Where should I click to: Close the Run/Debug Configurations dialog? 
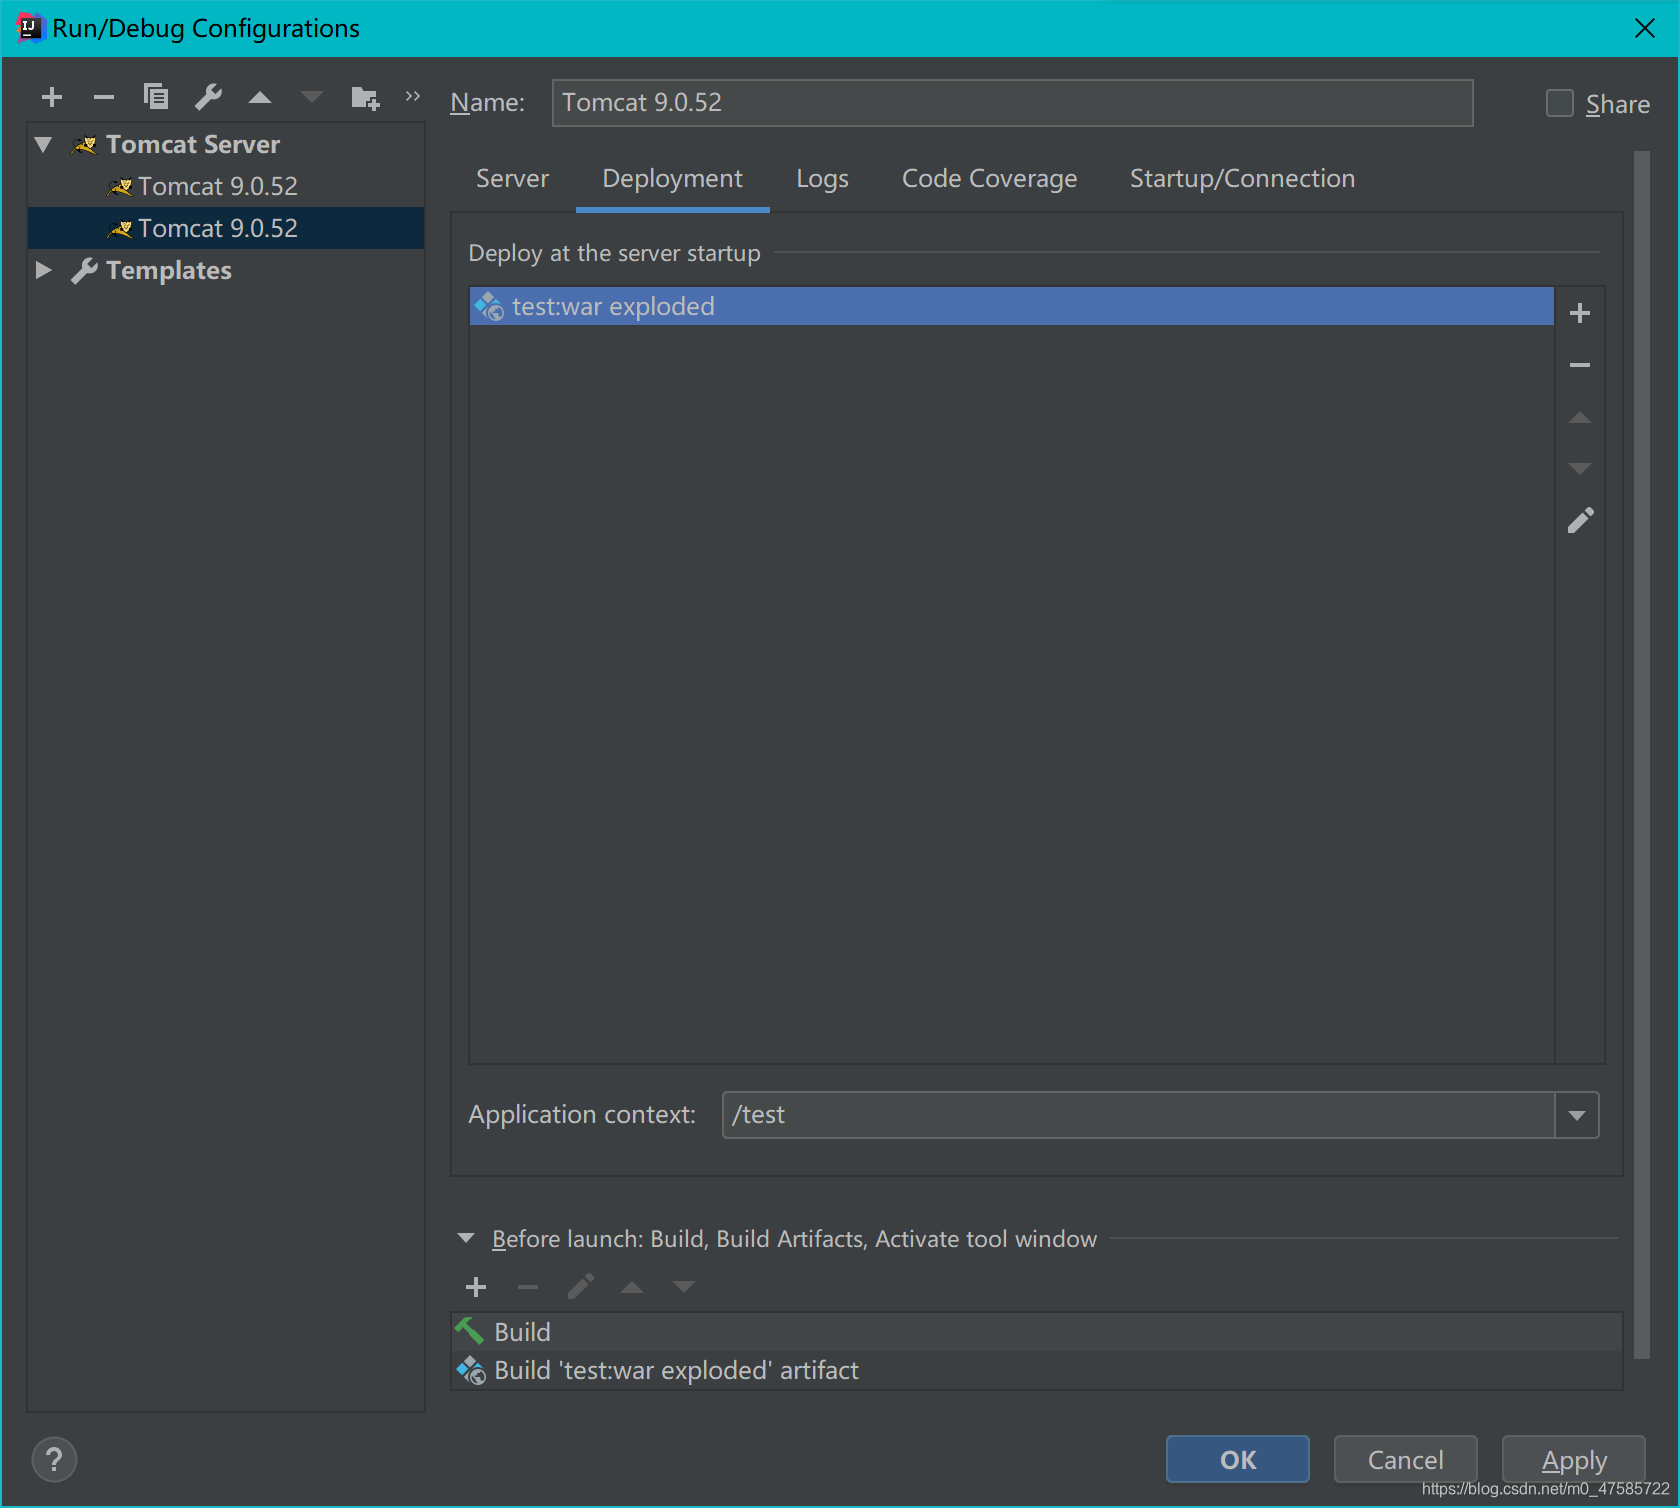1645,28
